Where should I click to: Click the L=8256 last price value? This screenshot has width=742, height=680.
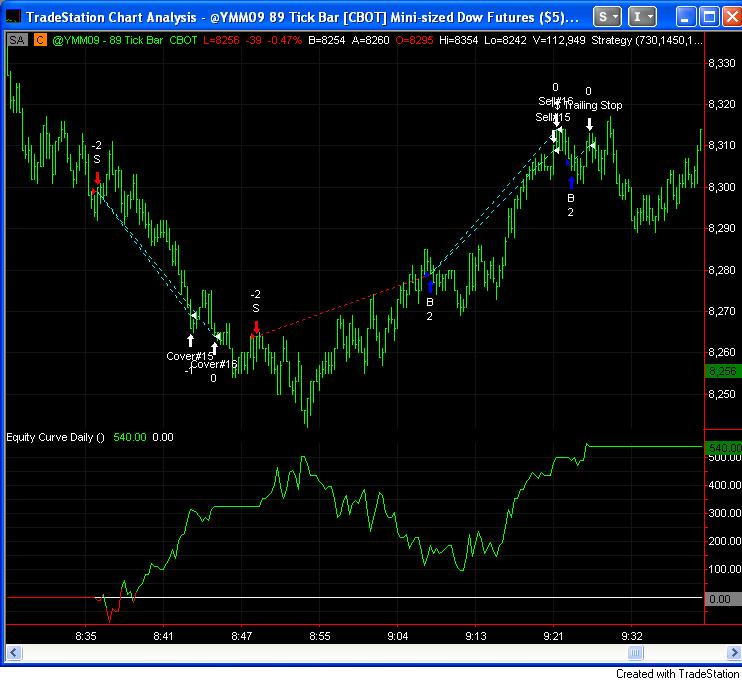coord(221,40)
